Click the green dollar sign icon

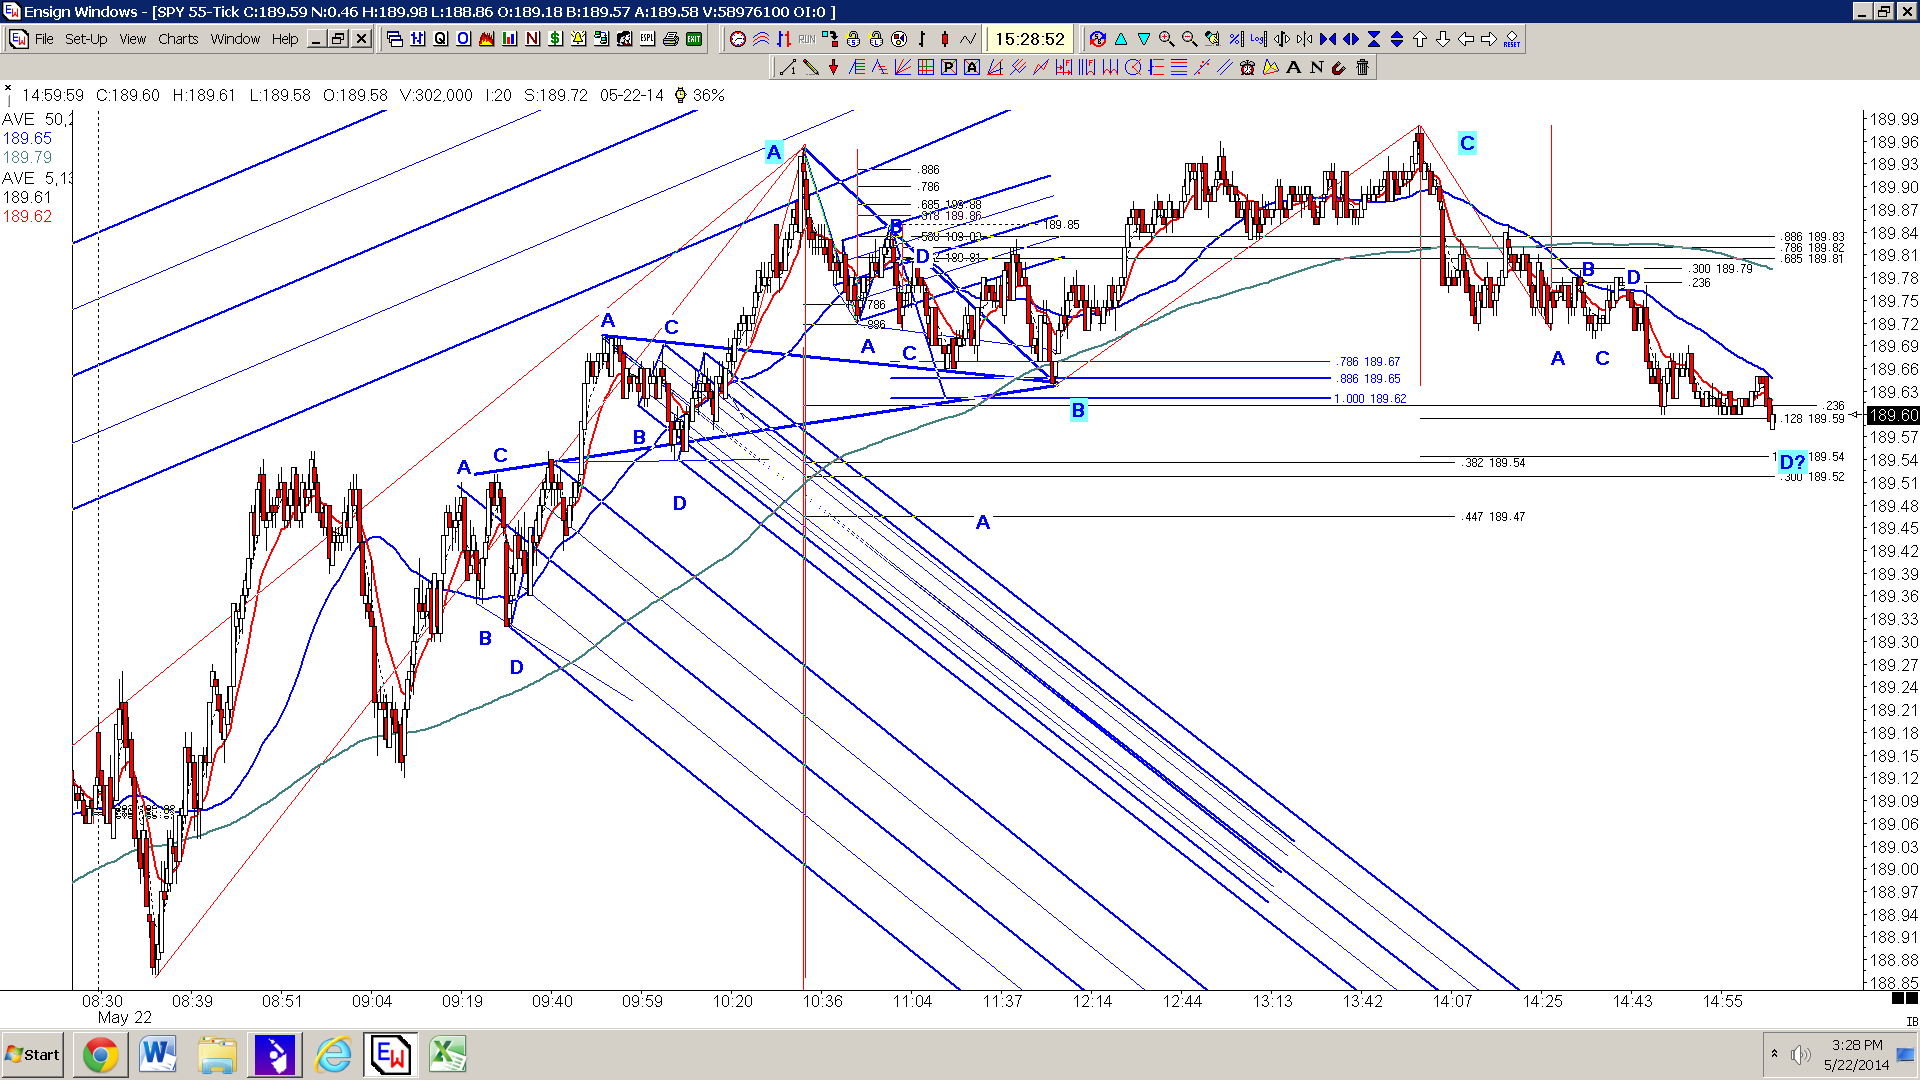[555, 39]
